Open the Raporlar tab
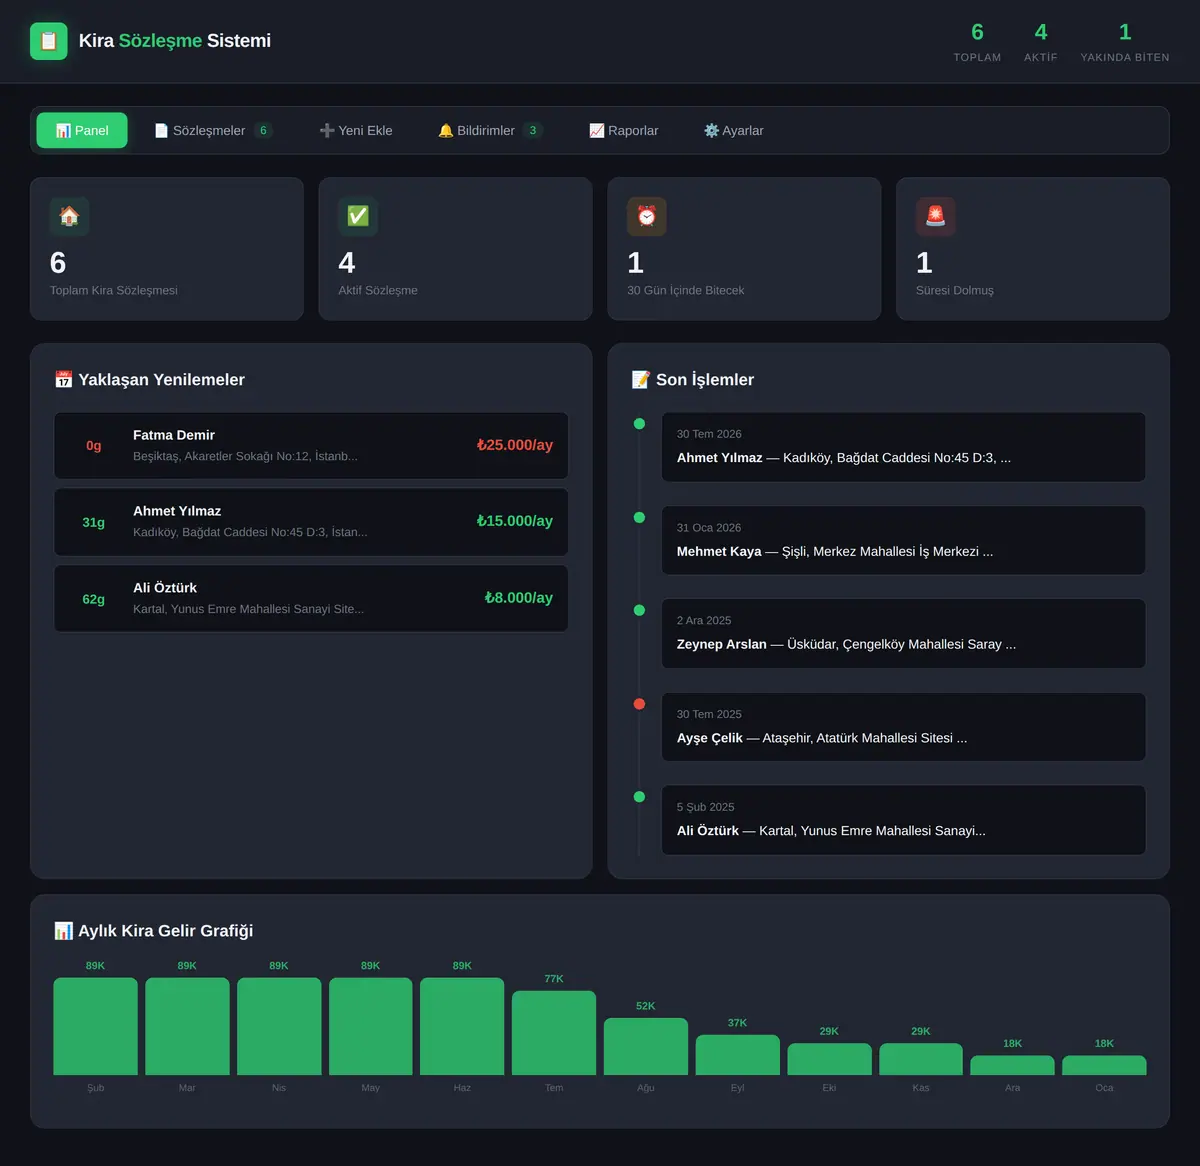Viewport: 1200px width, 1166px height. (624, 131)
